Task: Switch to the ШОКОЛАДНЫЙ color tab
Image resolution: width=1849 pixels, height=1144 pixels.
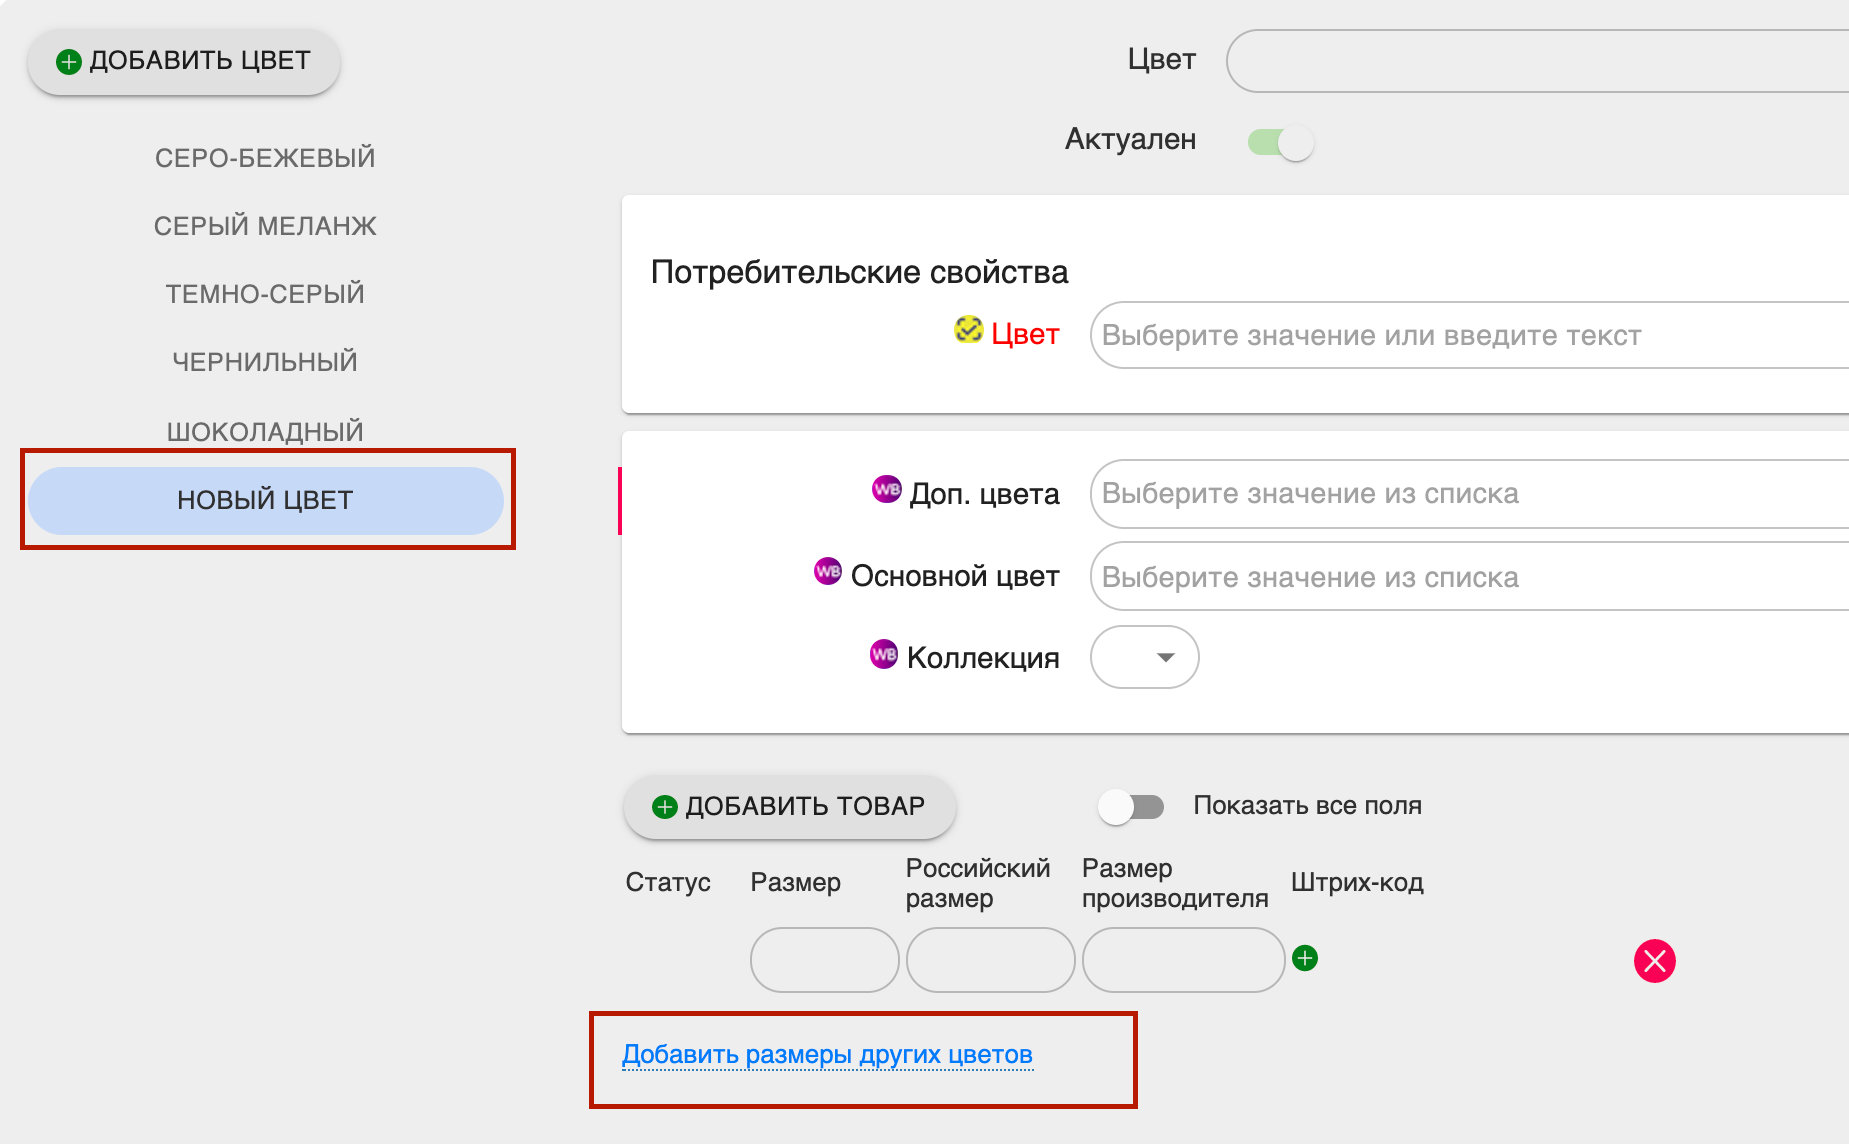Action: pos(265,432)
